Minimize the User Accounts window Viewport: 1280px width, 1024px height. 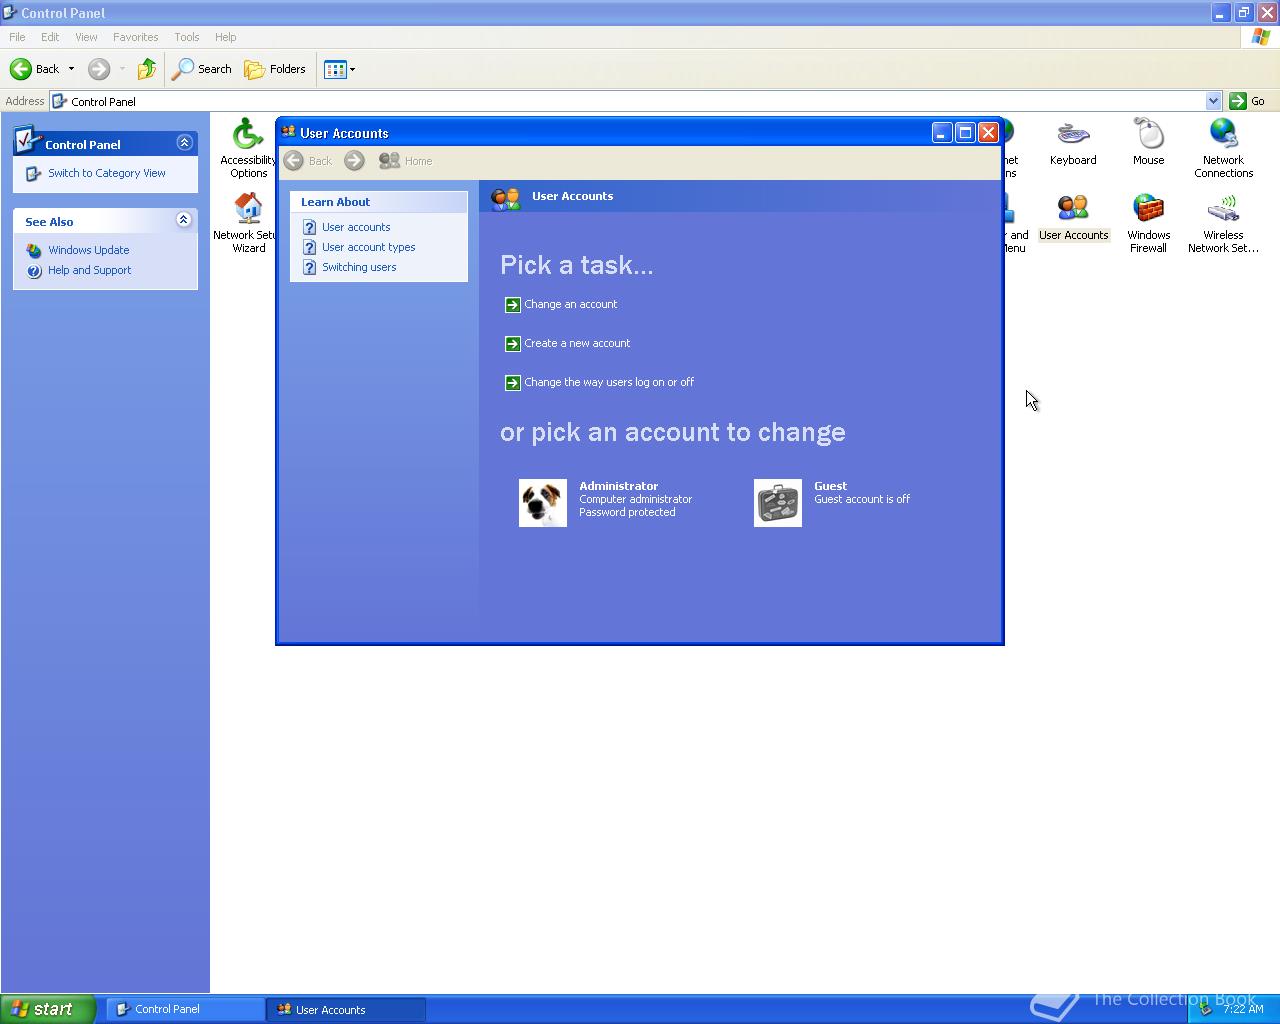click(942, 132)
